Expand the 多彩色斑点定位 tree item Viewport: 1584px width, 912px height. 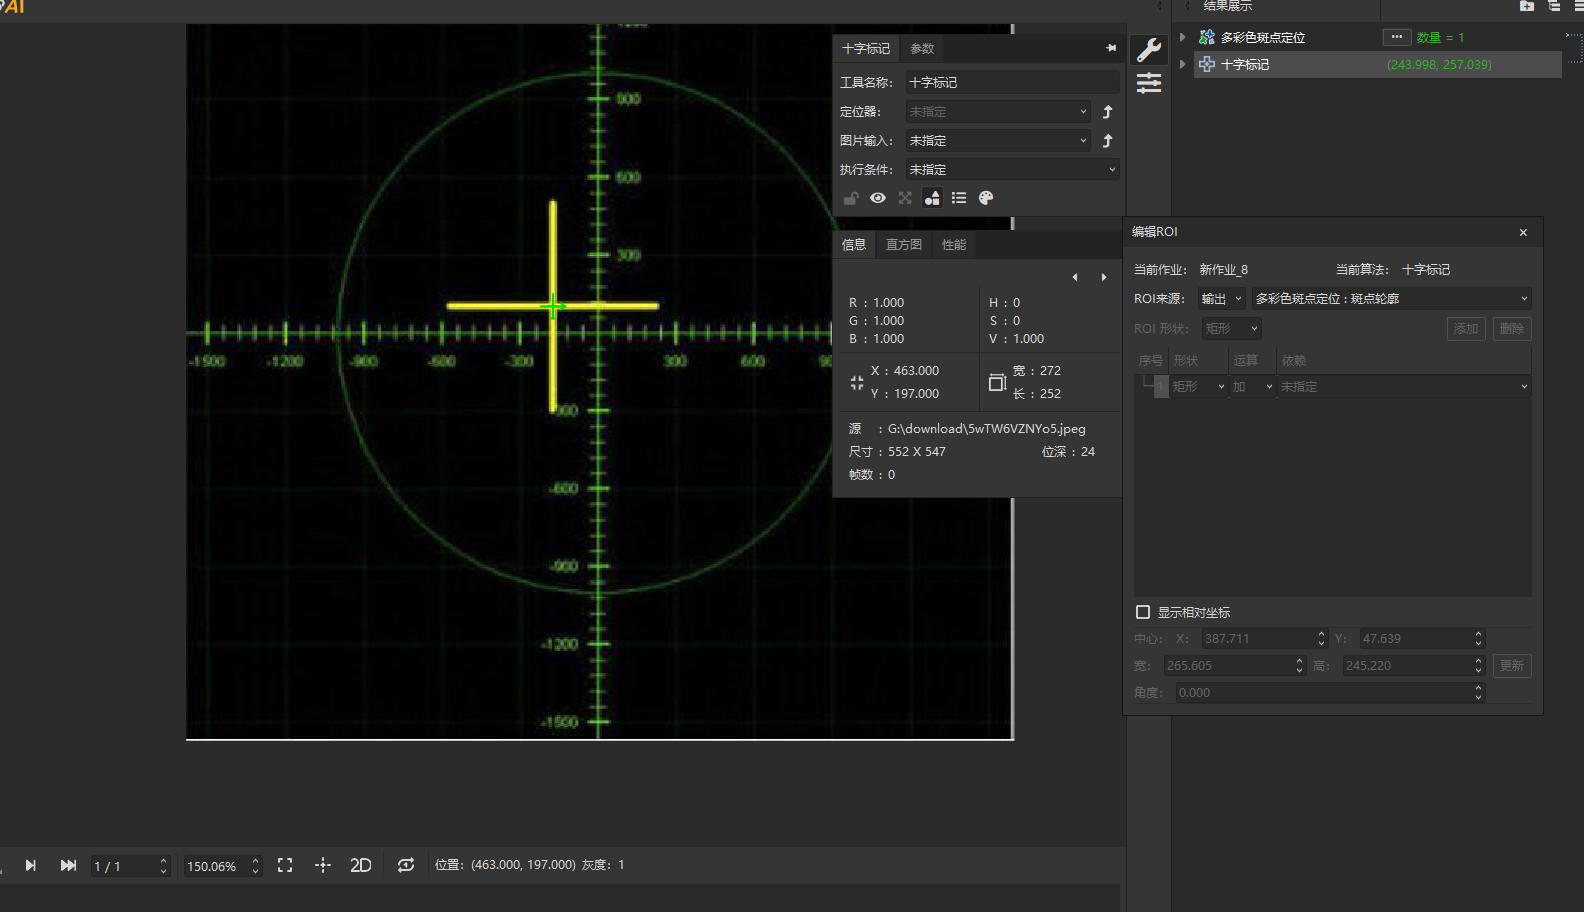pyautogui.click(x=1183, y=37)
